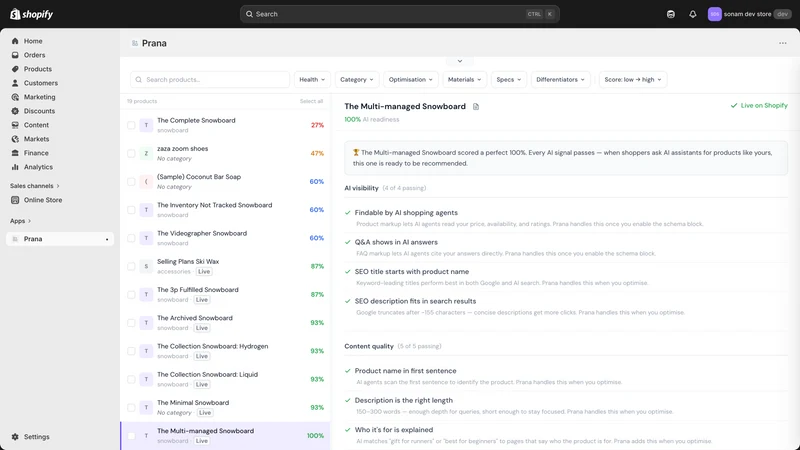
Task: Check the box for Coconut Bar Soap
Action: 131,182
